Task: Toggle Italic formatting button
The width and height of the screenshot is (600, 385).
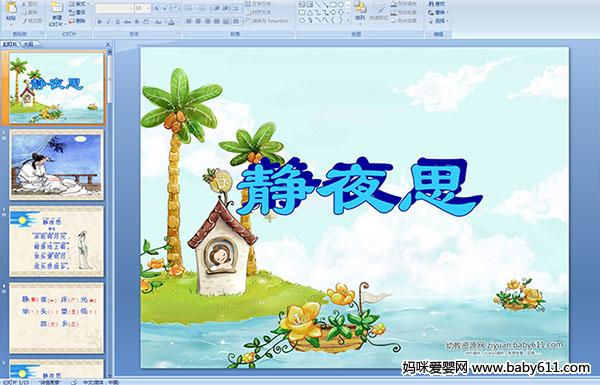Action: pos(108,22)
